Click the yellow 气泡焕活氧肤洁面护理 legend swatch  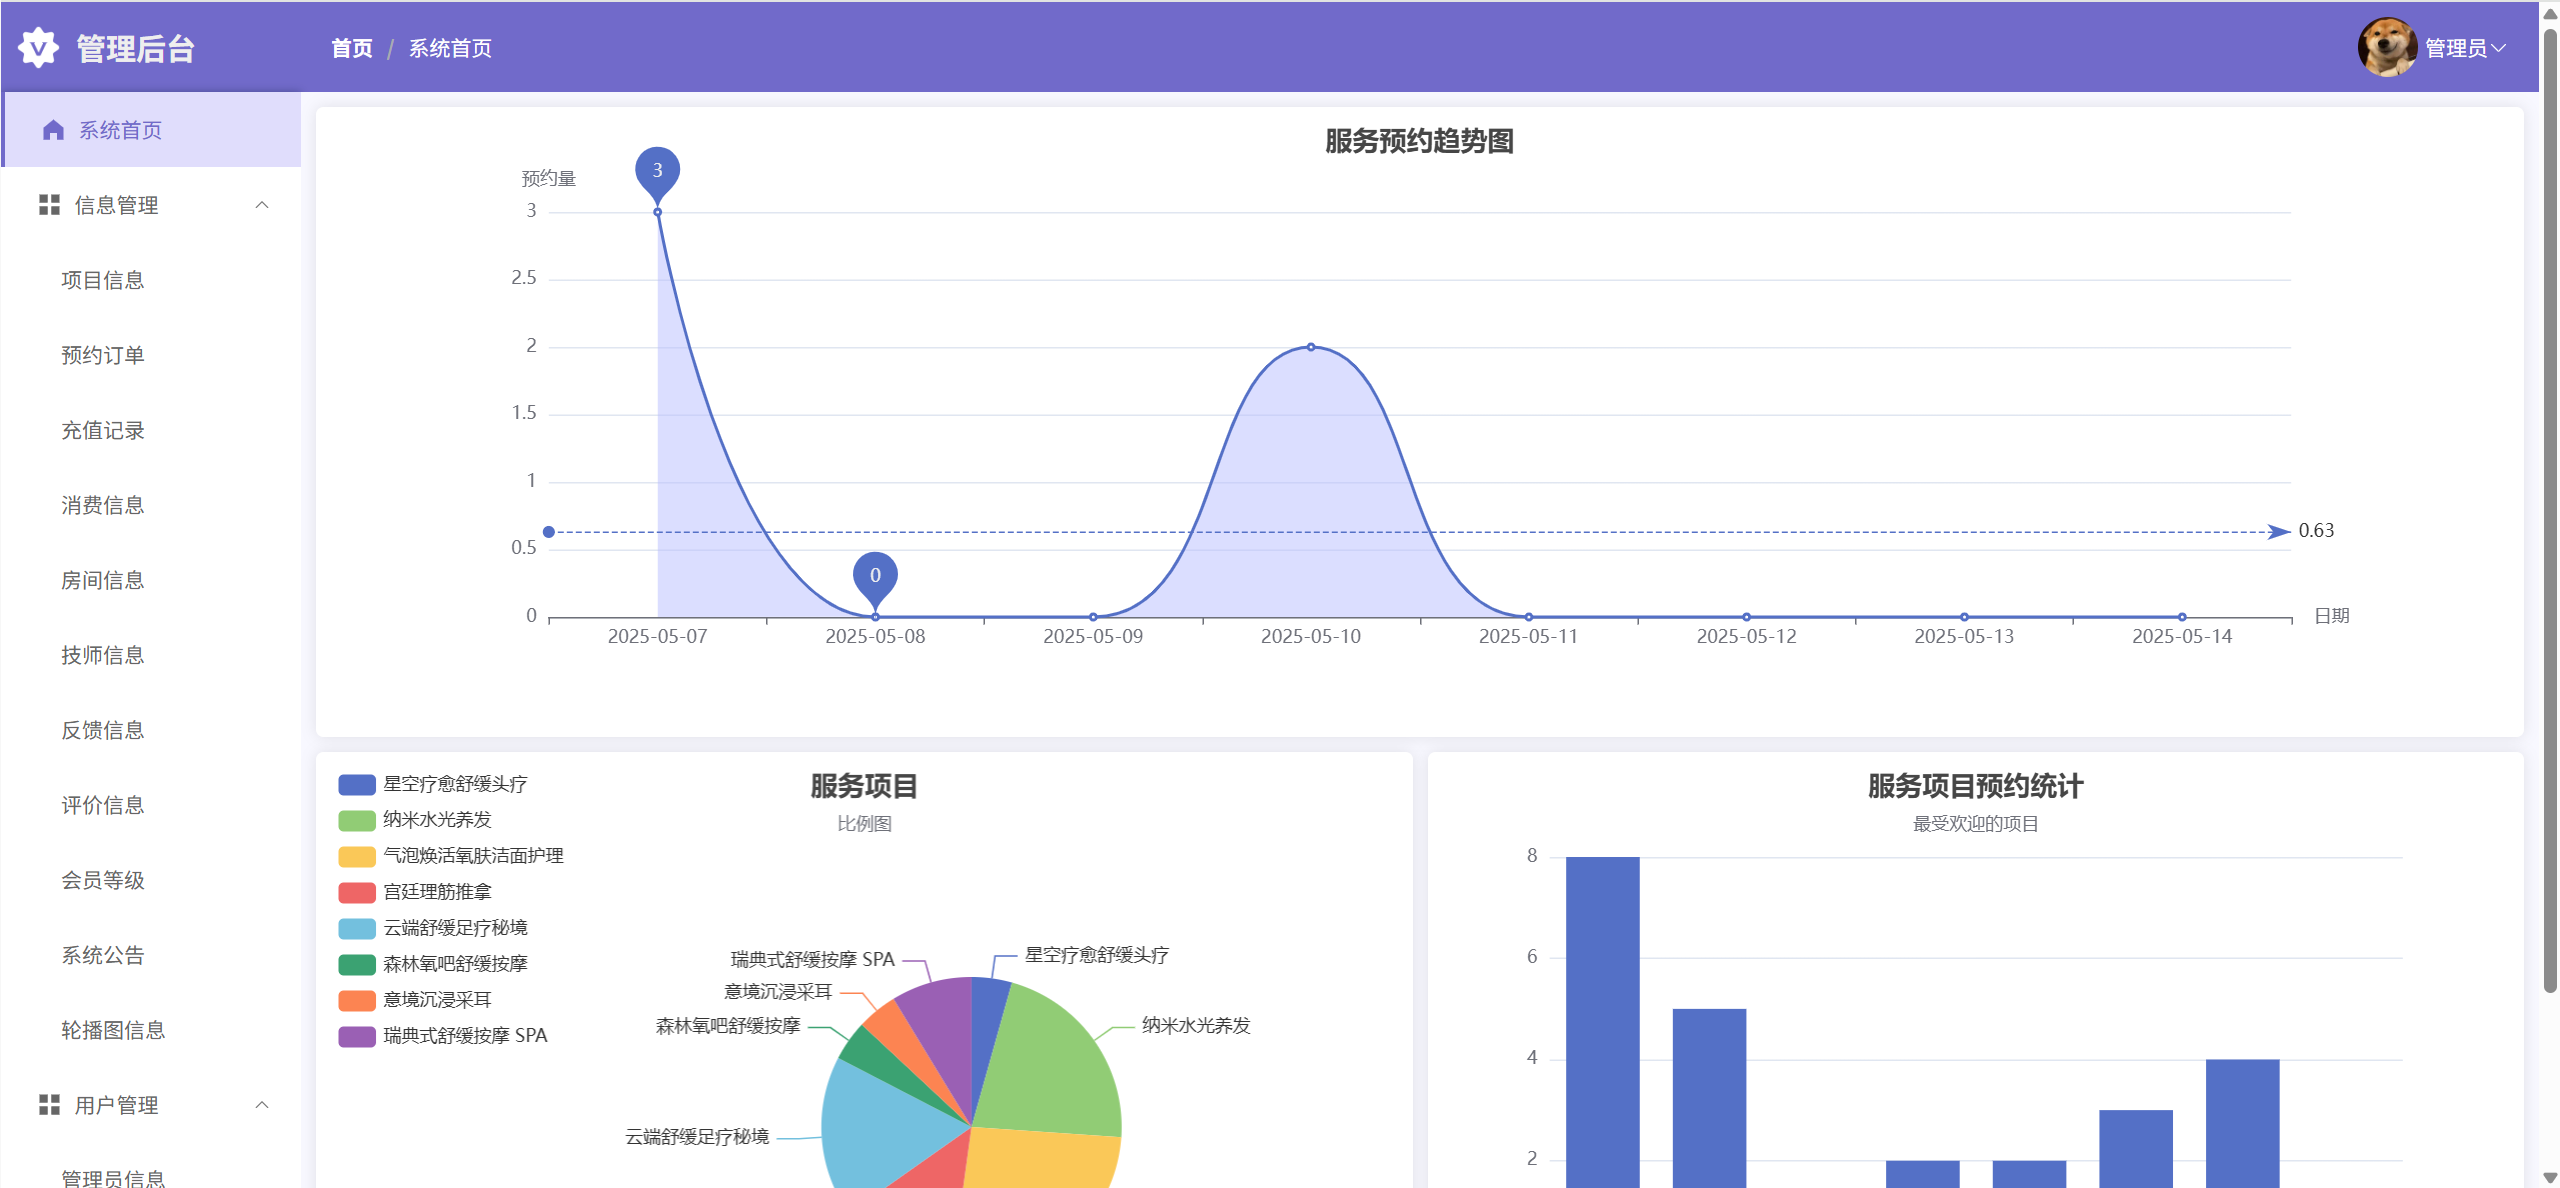(357, 856)
